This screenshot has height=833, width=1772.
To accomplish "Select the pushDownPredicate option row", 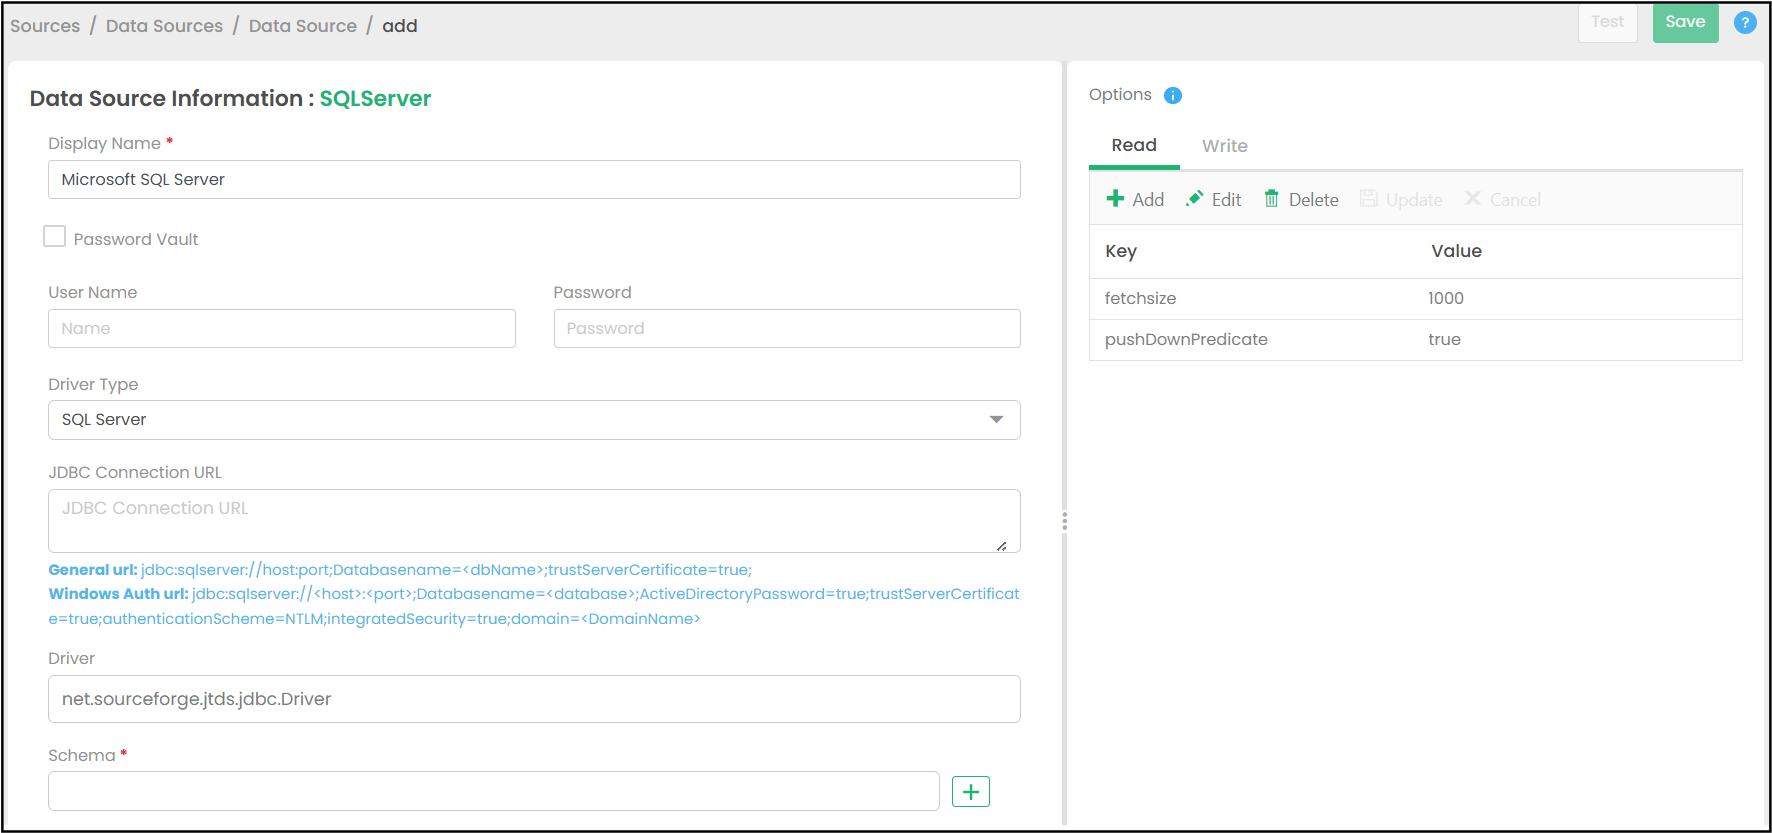I will point(1415,340).
